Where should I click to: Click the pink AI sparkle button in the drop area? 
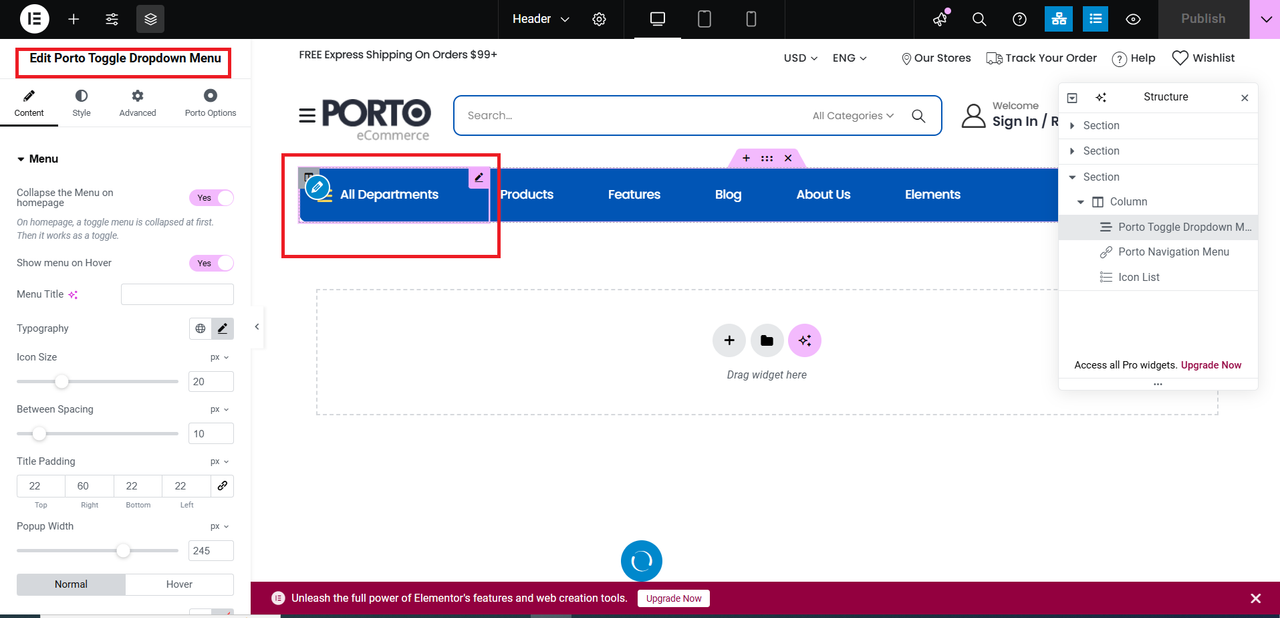point(805,340)
